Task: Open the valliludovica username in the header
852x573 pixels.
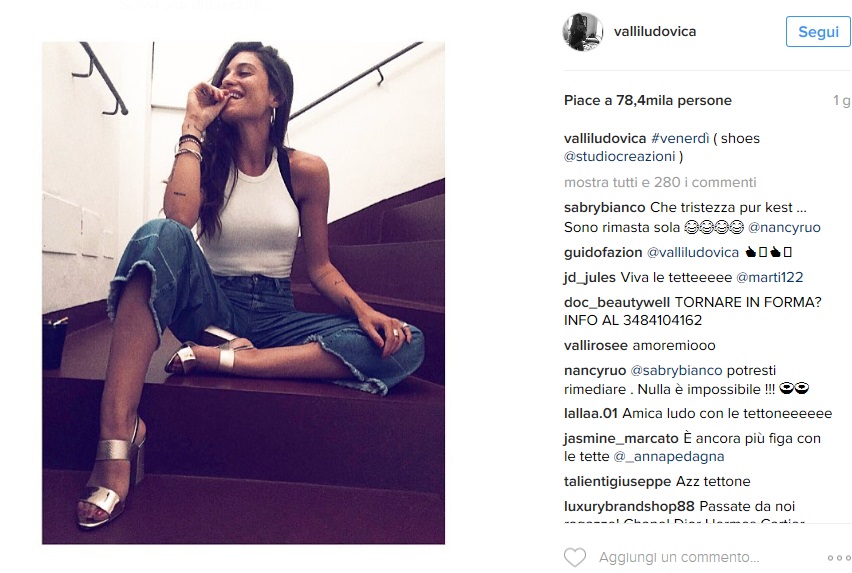Action: tap(655, 32)
